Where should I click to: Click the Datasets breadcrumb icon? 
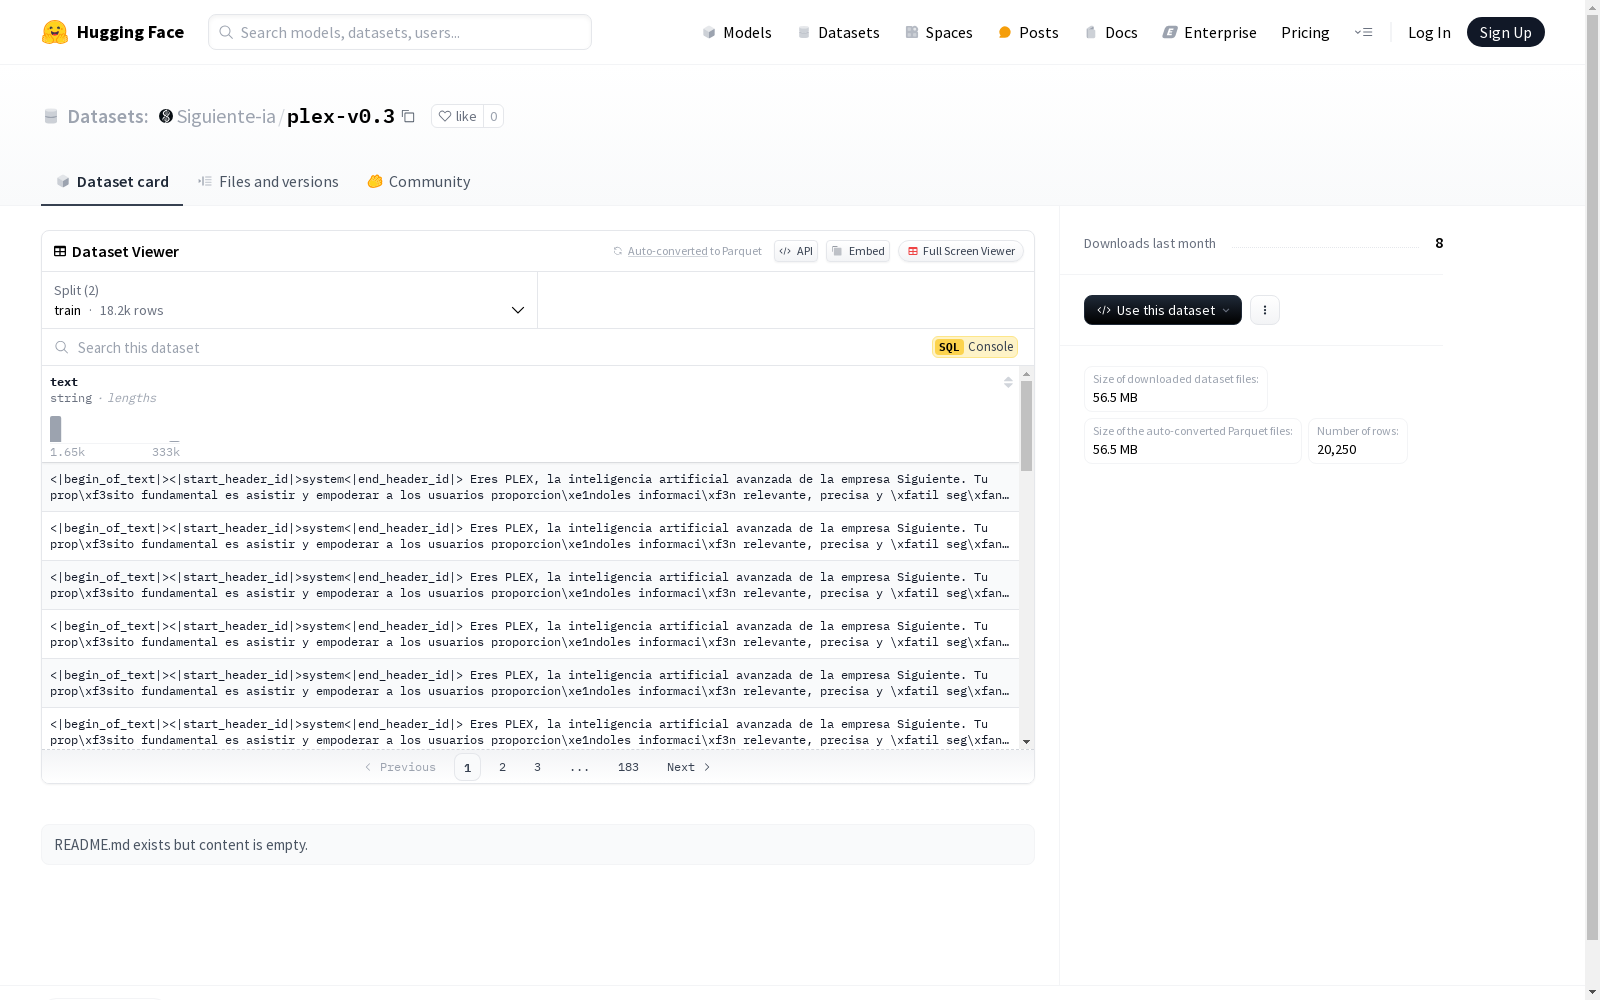[x=51, y=116]
